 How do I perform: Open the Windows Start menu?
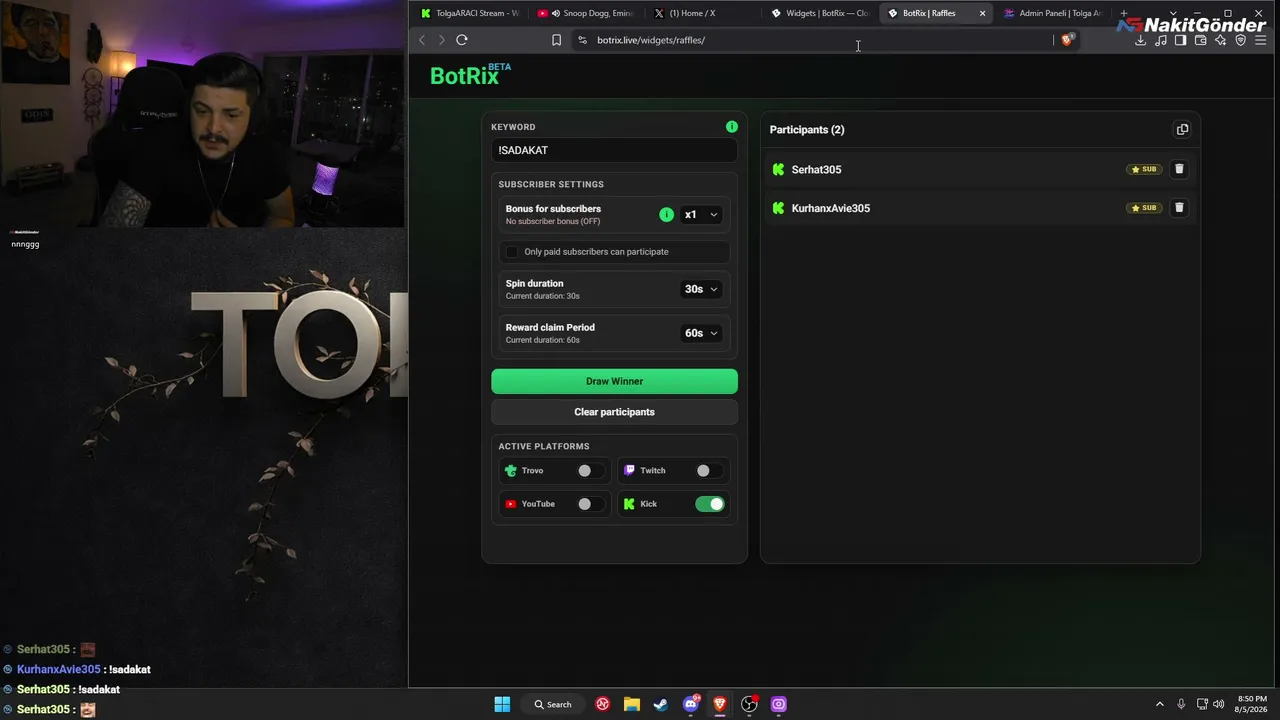(x=502, y=704)
